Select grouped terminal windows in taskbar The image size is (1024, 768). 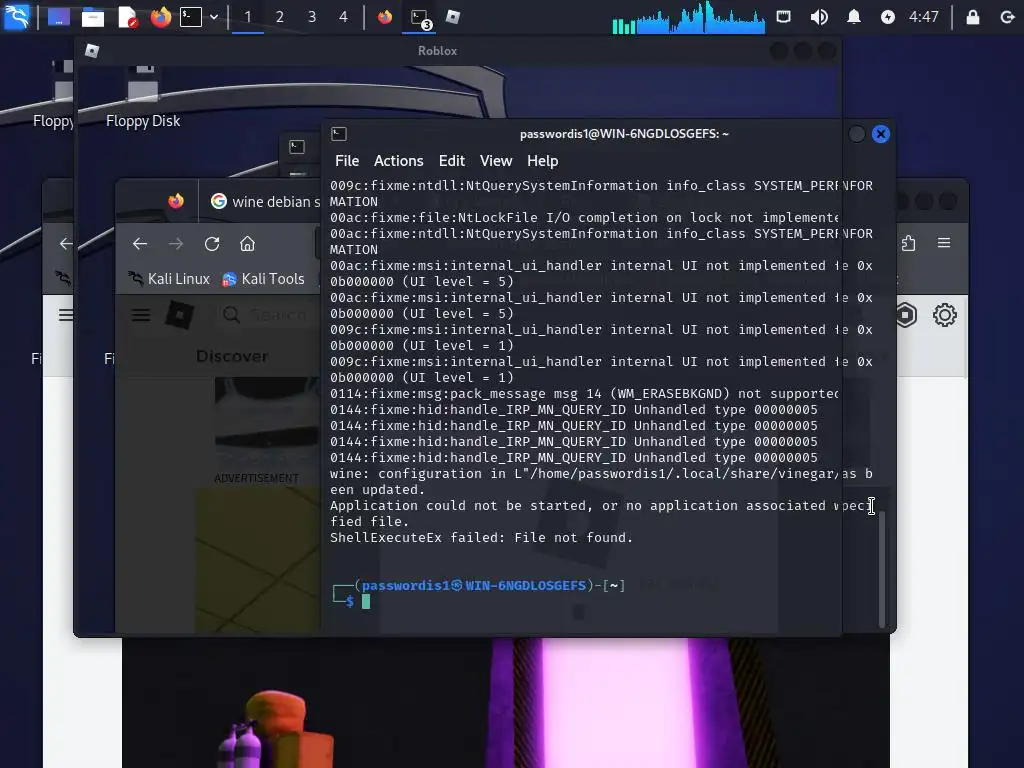point(419,18)
